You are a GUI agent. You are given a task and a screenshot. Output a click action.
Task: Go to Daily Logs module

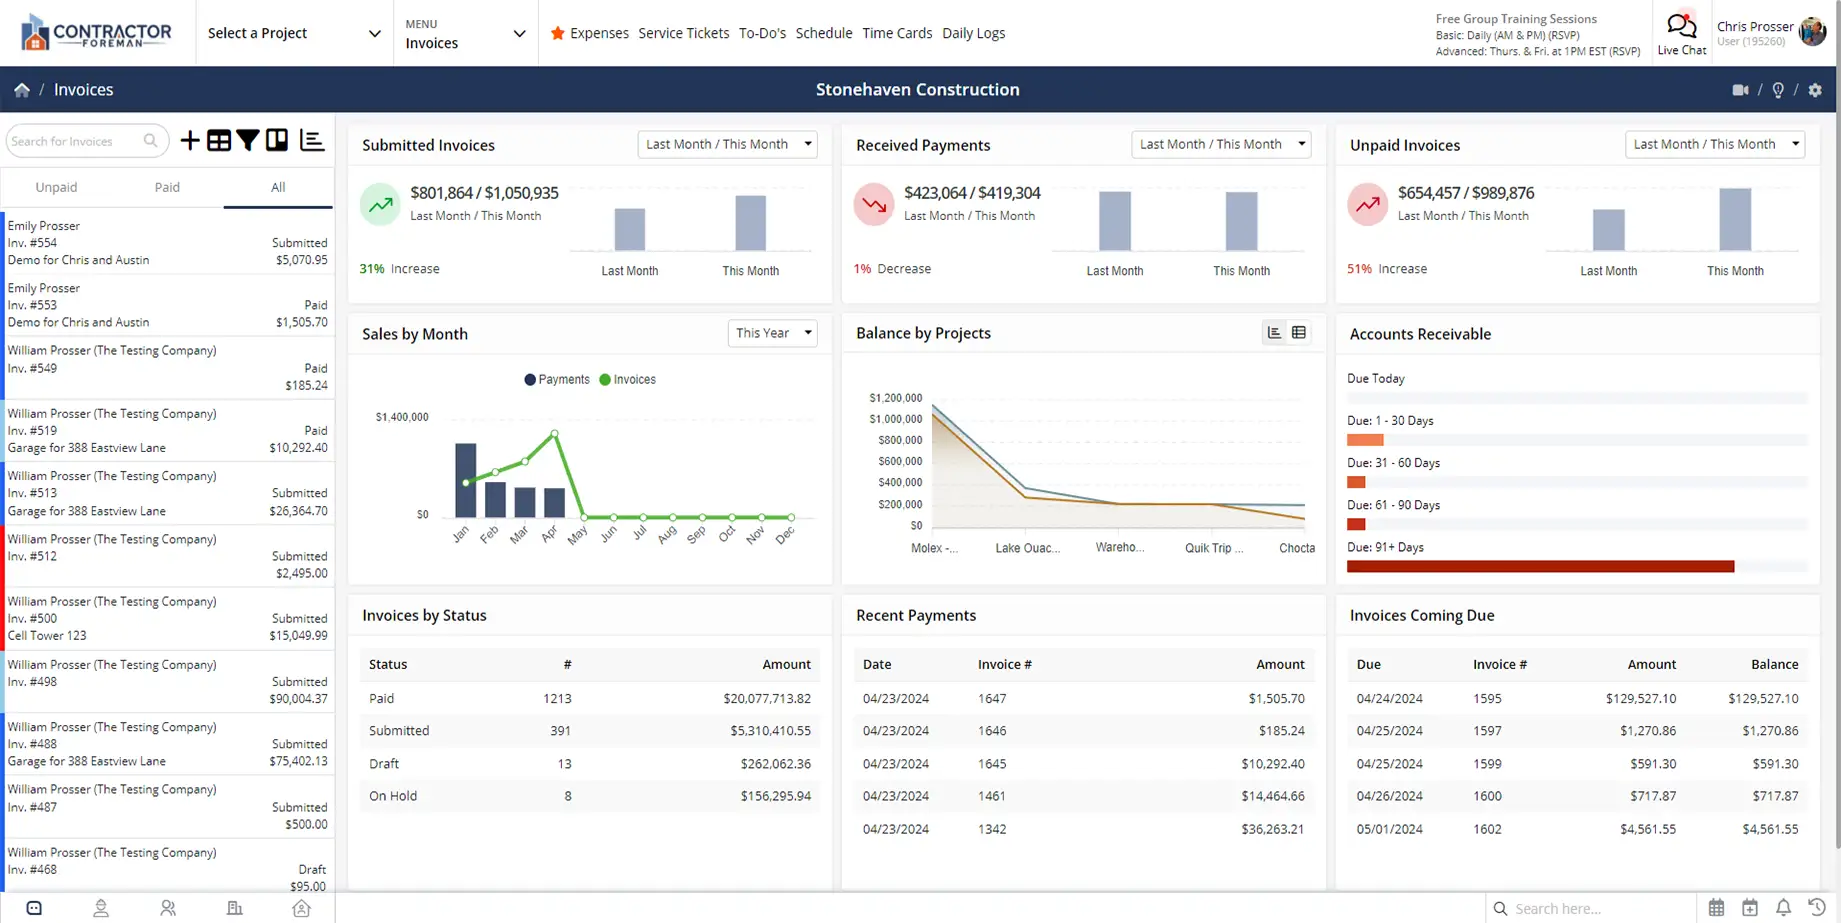pos(974,33)
